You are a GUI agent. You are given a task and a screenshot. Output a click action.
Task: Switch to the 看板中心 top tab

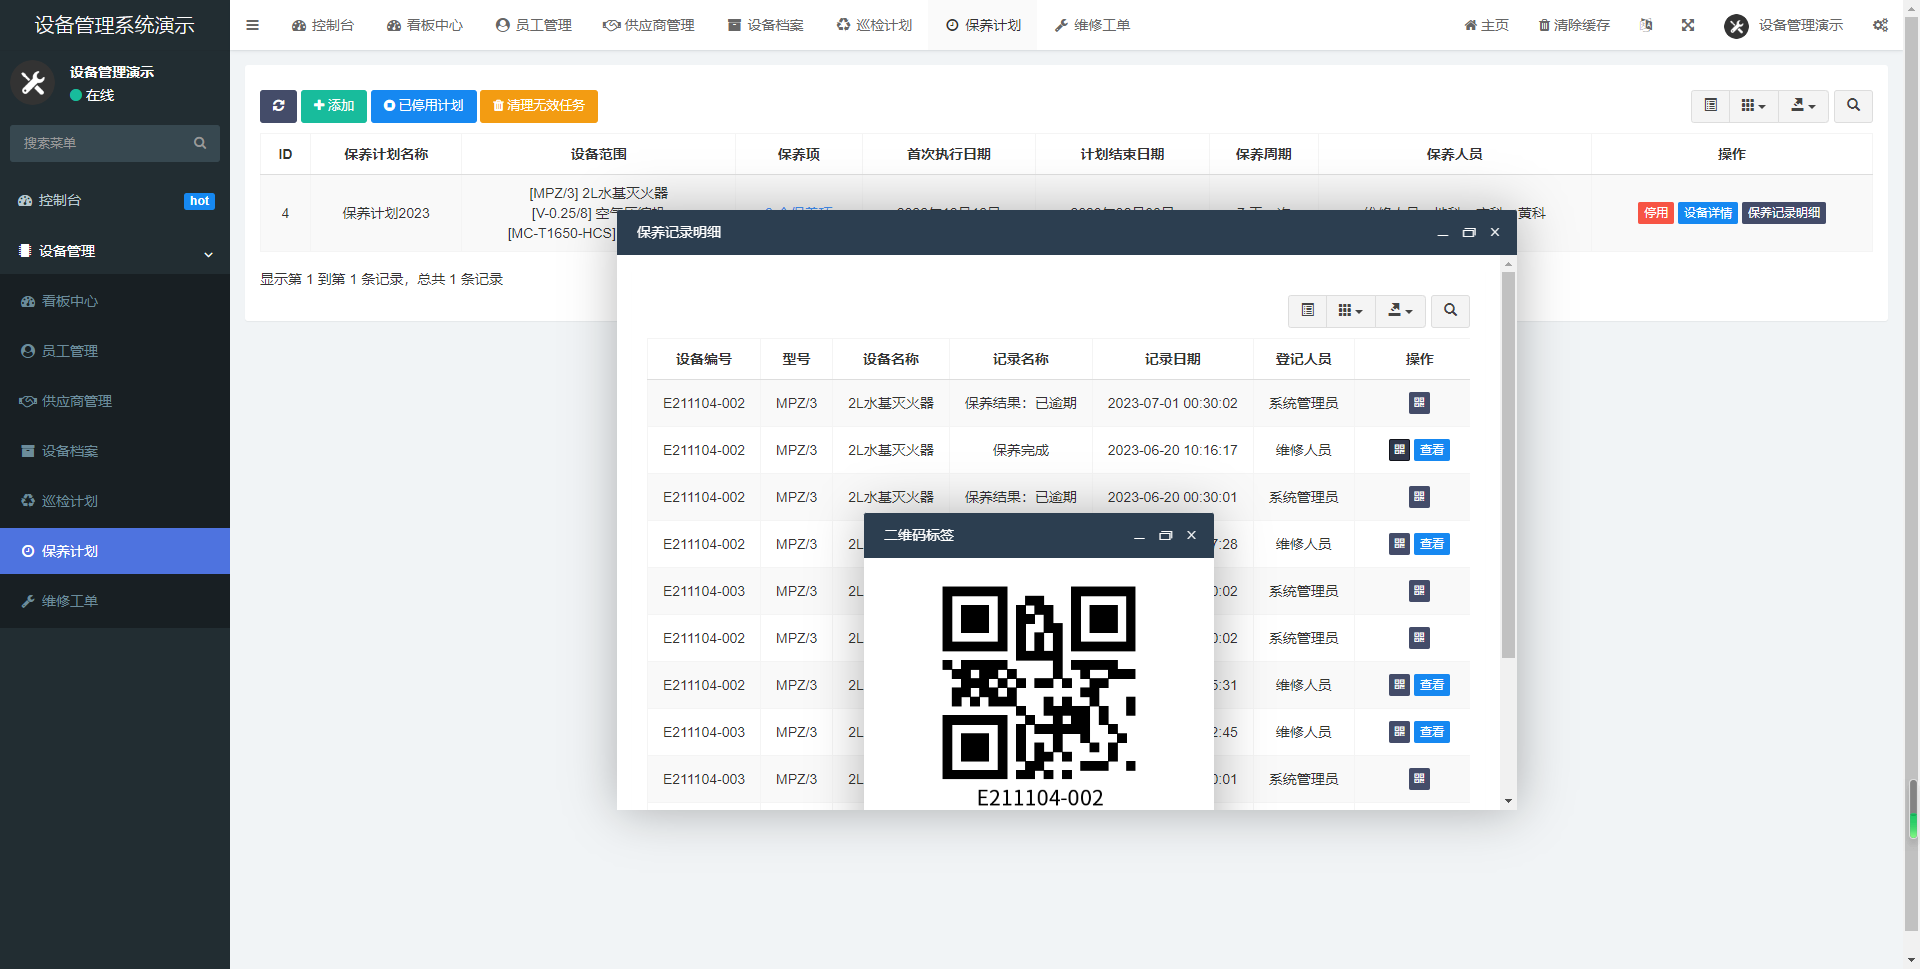(424, 25)
